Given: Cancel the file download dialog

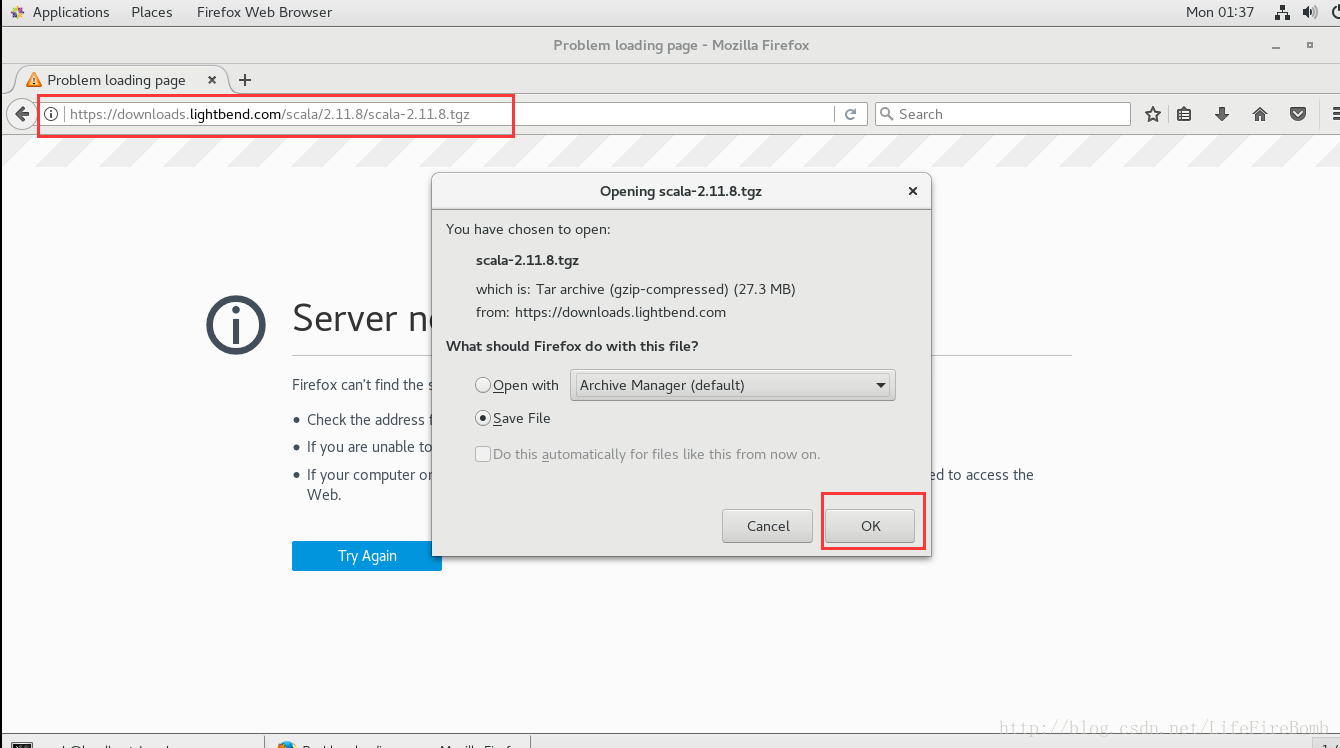Looking at the screenshot, I should pos(768,526).
